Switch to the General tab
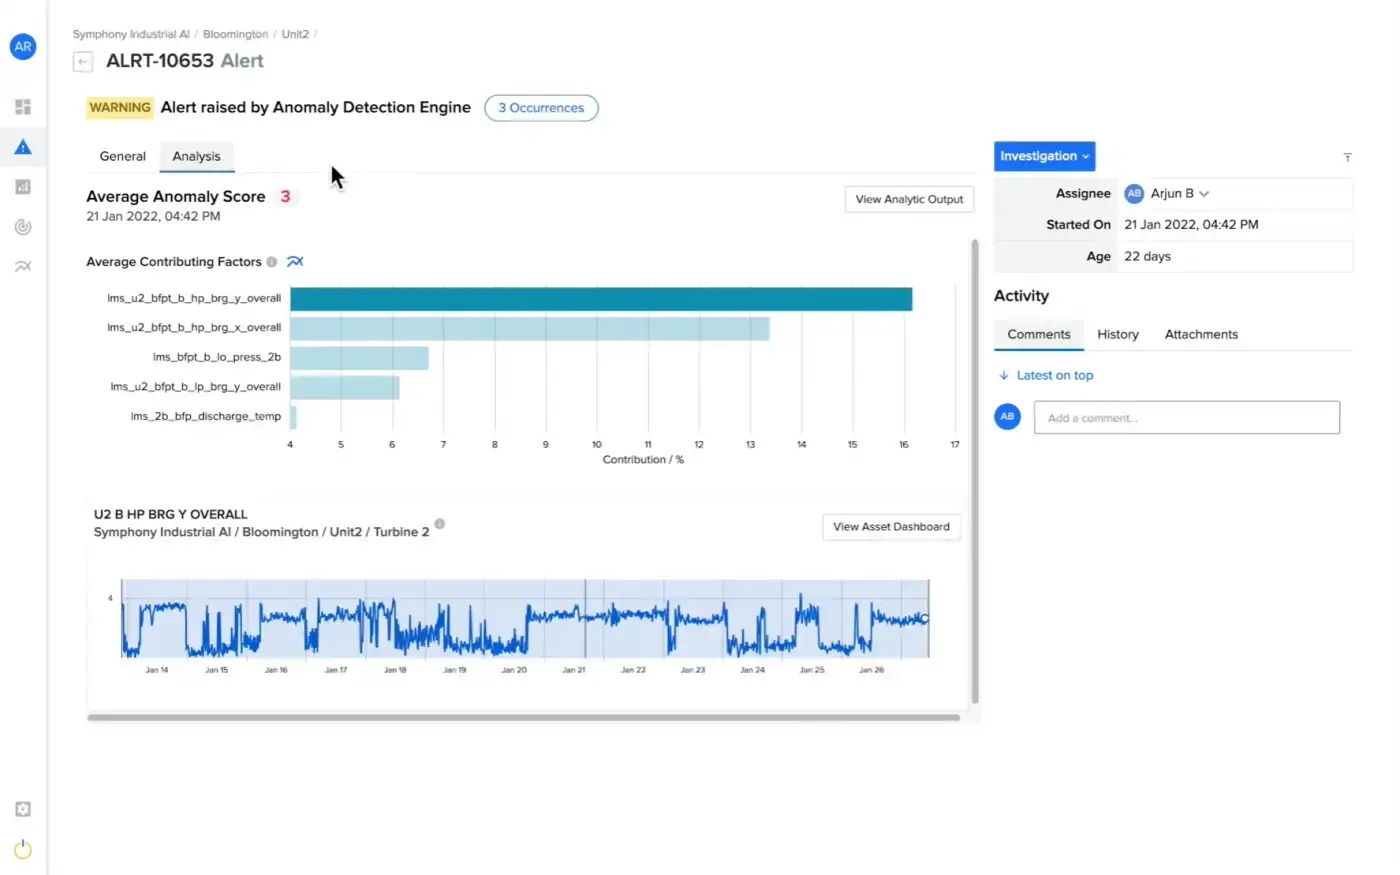Image resolution: width=1400 pixels, height=875 pixels. [x=122, y=157]
